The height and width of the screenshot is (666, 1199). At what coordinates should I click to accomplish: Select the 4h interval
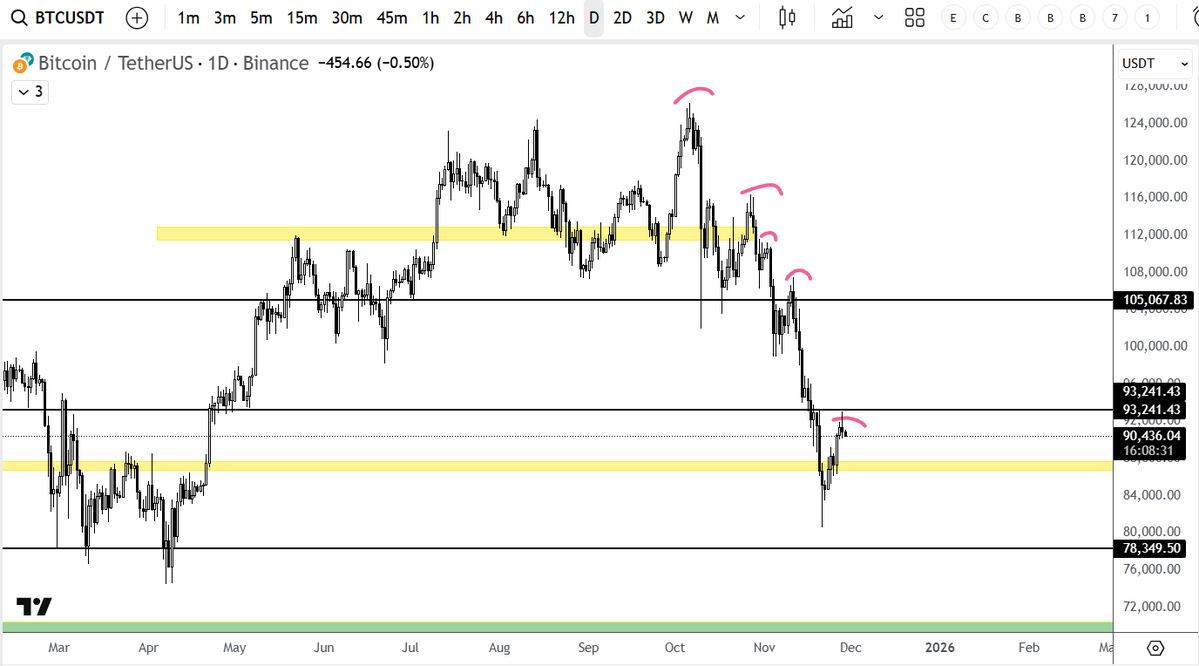(x=494, y=18)
